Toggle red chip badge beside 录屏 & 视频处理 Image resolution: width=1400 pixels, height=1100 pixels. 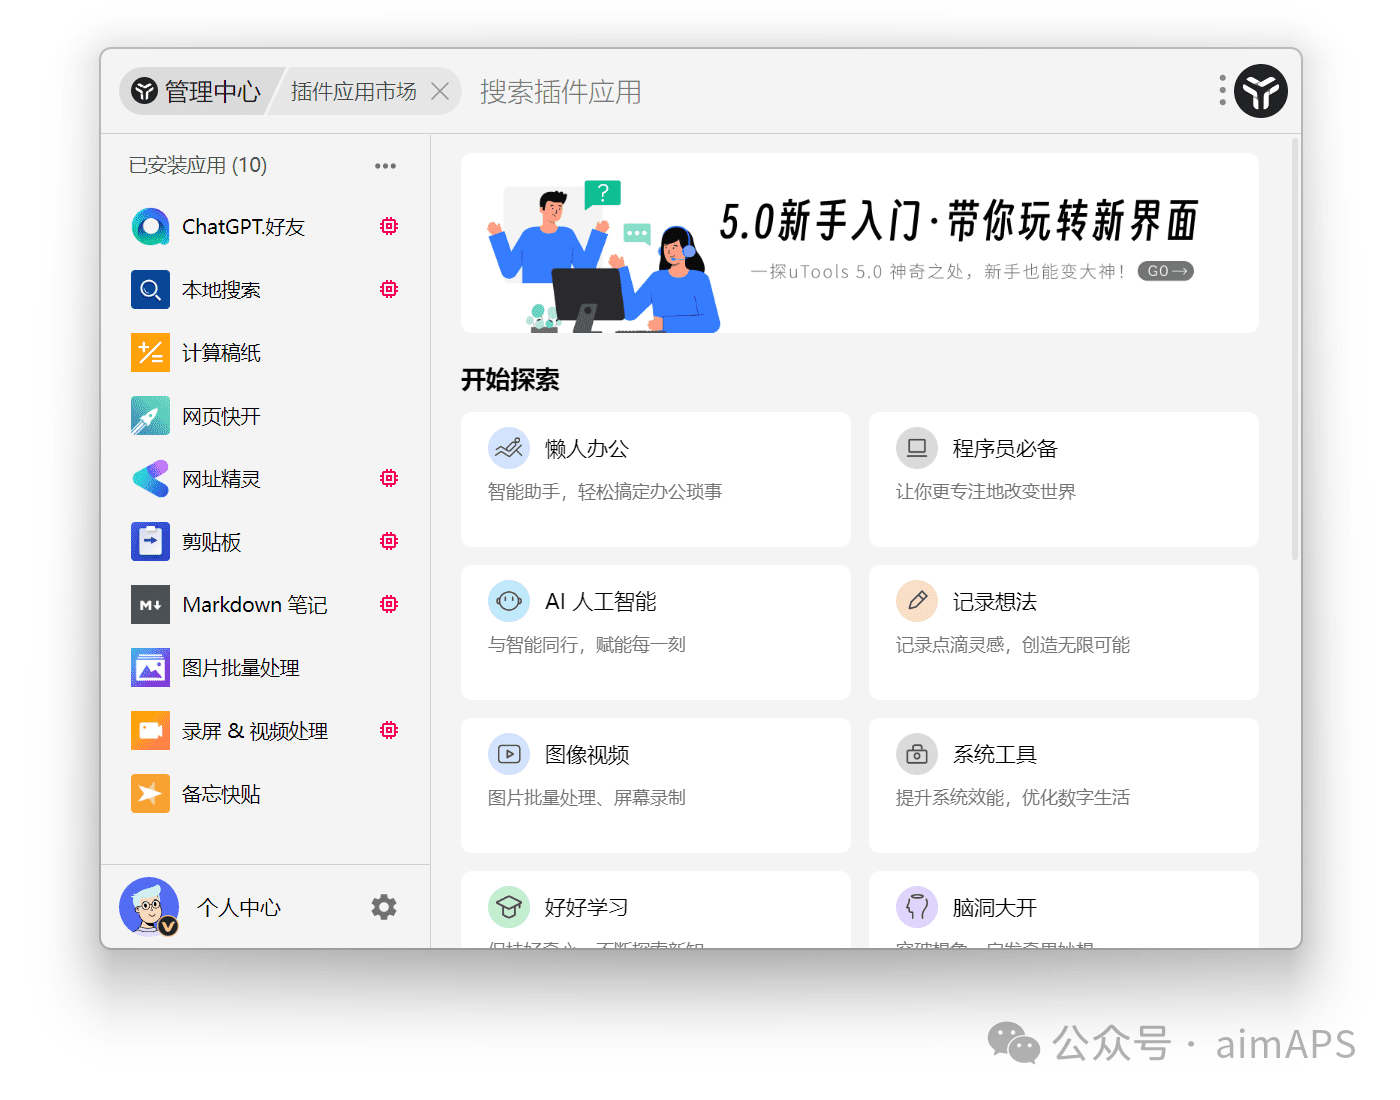click(389, 730)
